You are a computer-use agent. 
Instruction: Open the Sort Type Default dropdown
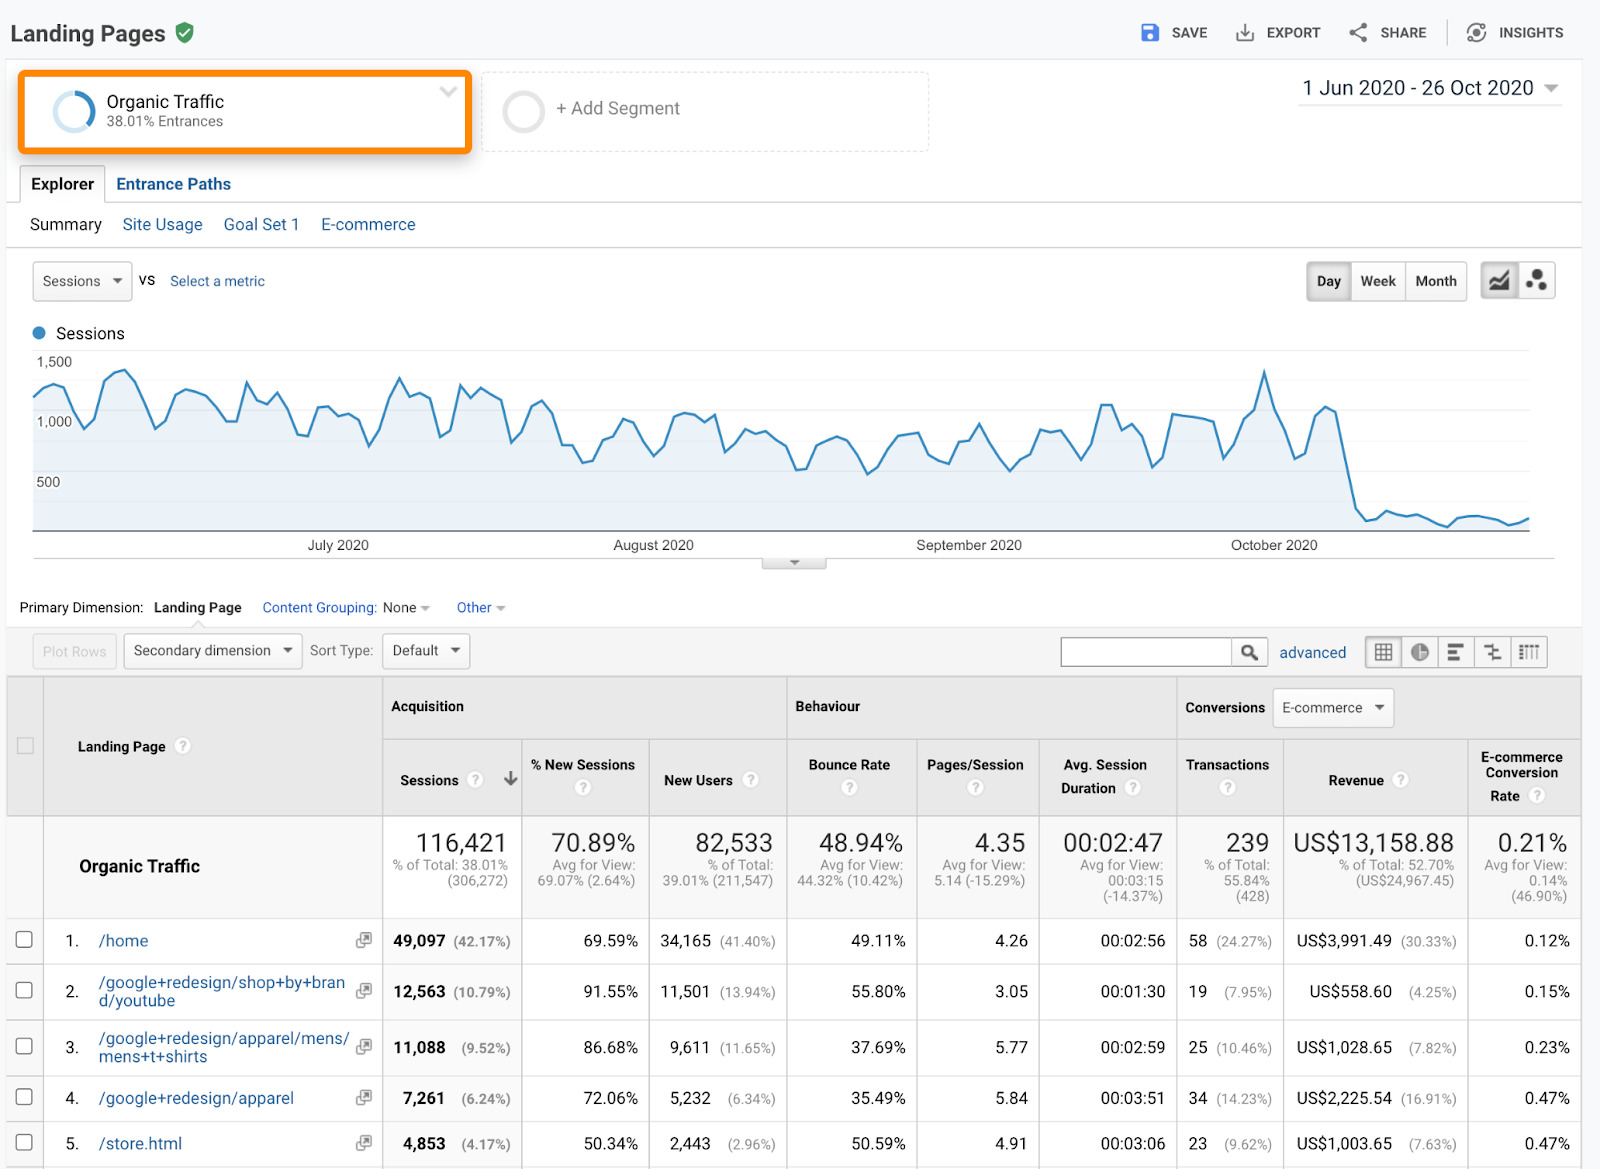425,650
